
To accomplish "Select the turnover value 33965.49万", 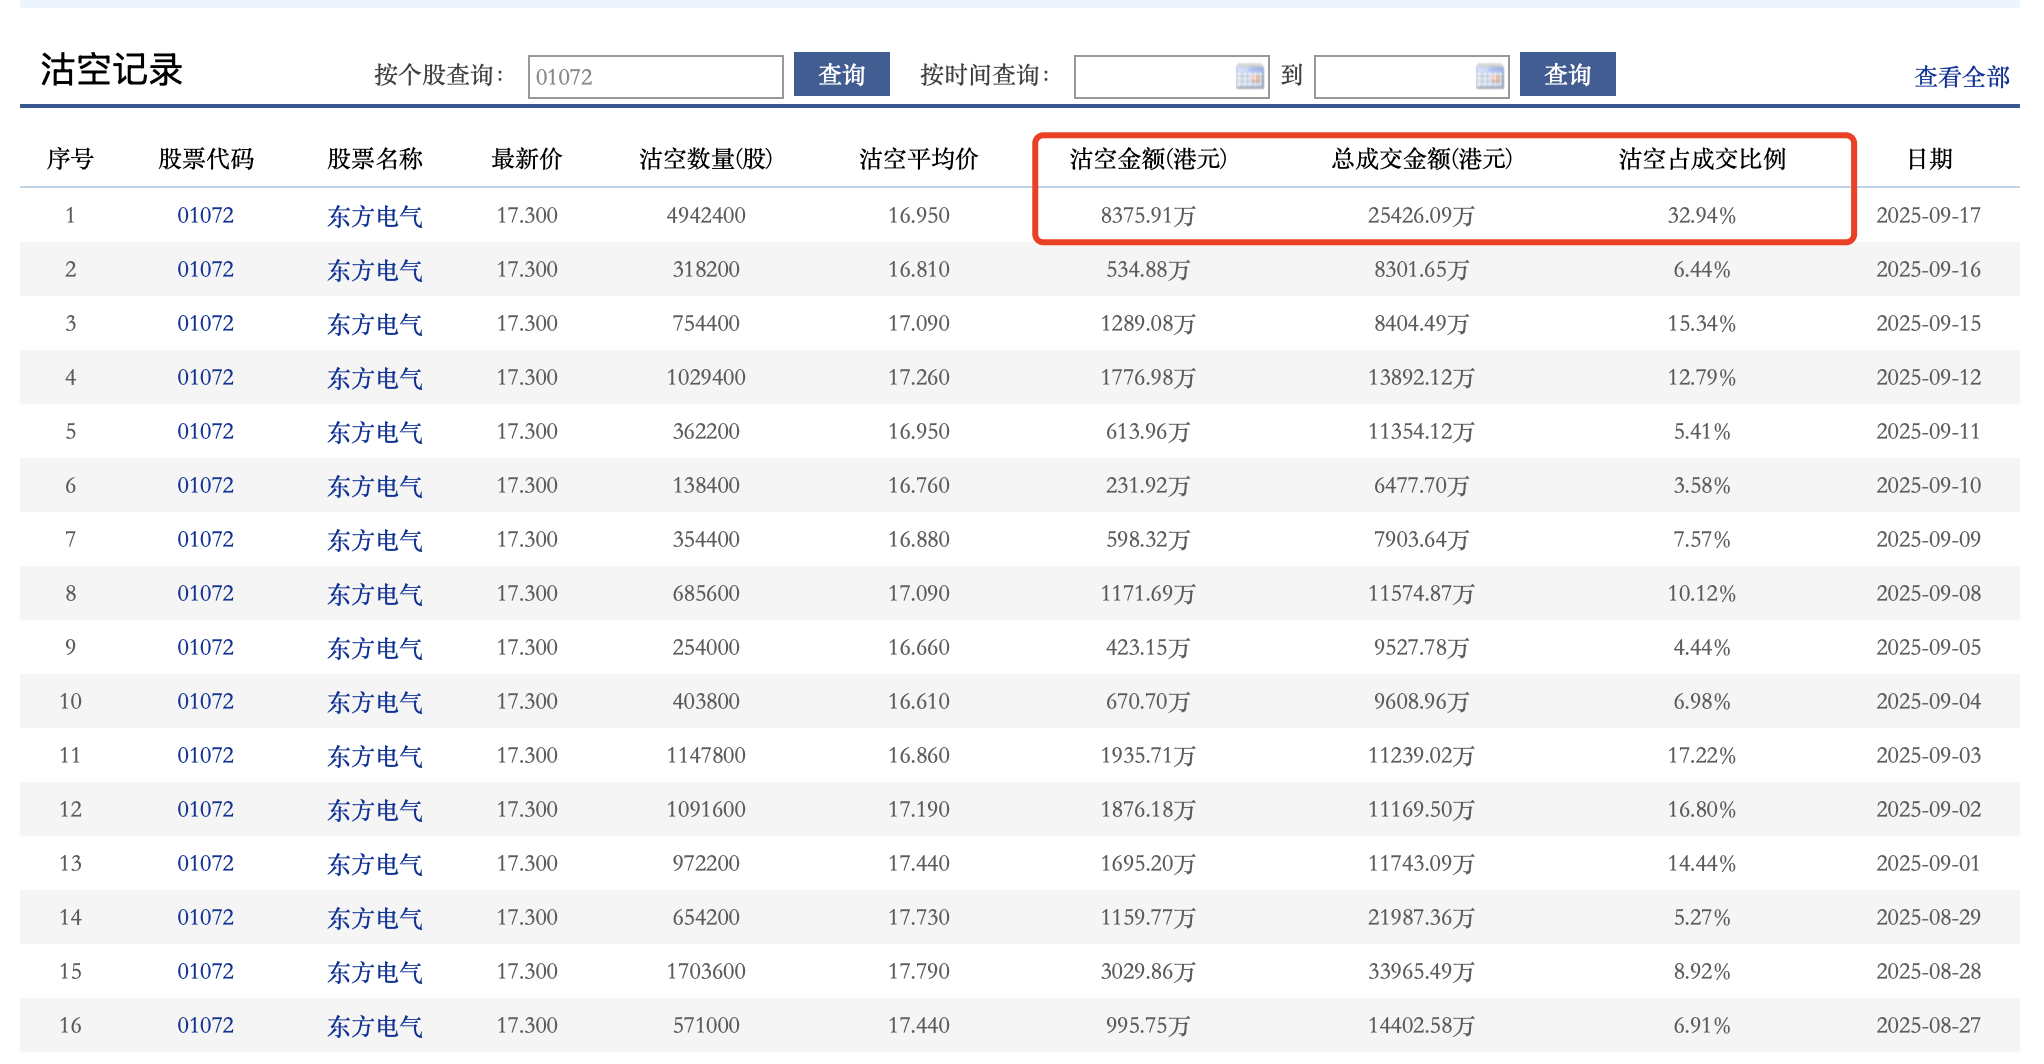I will click(1421, 972).
